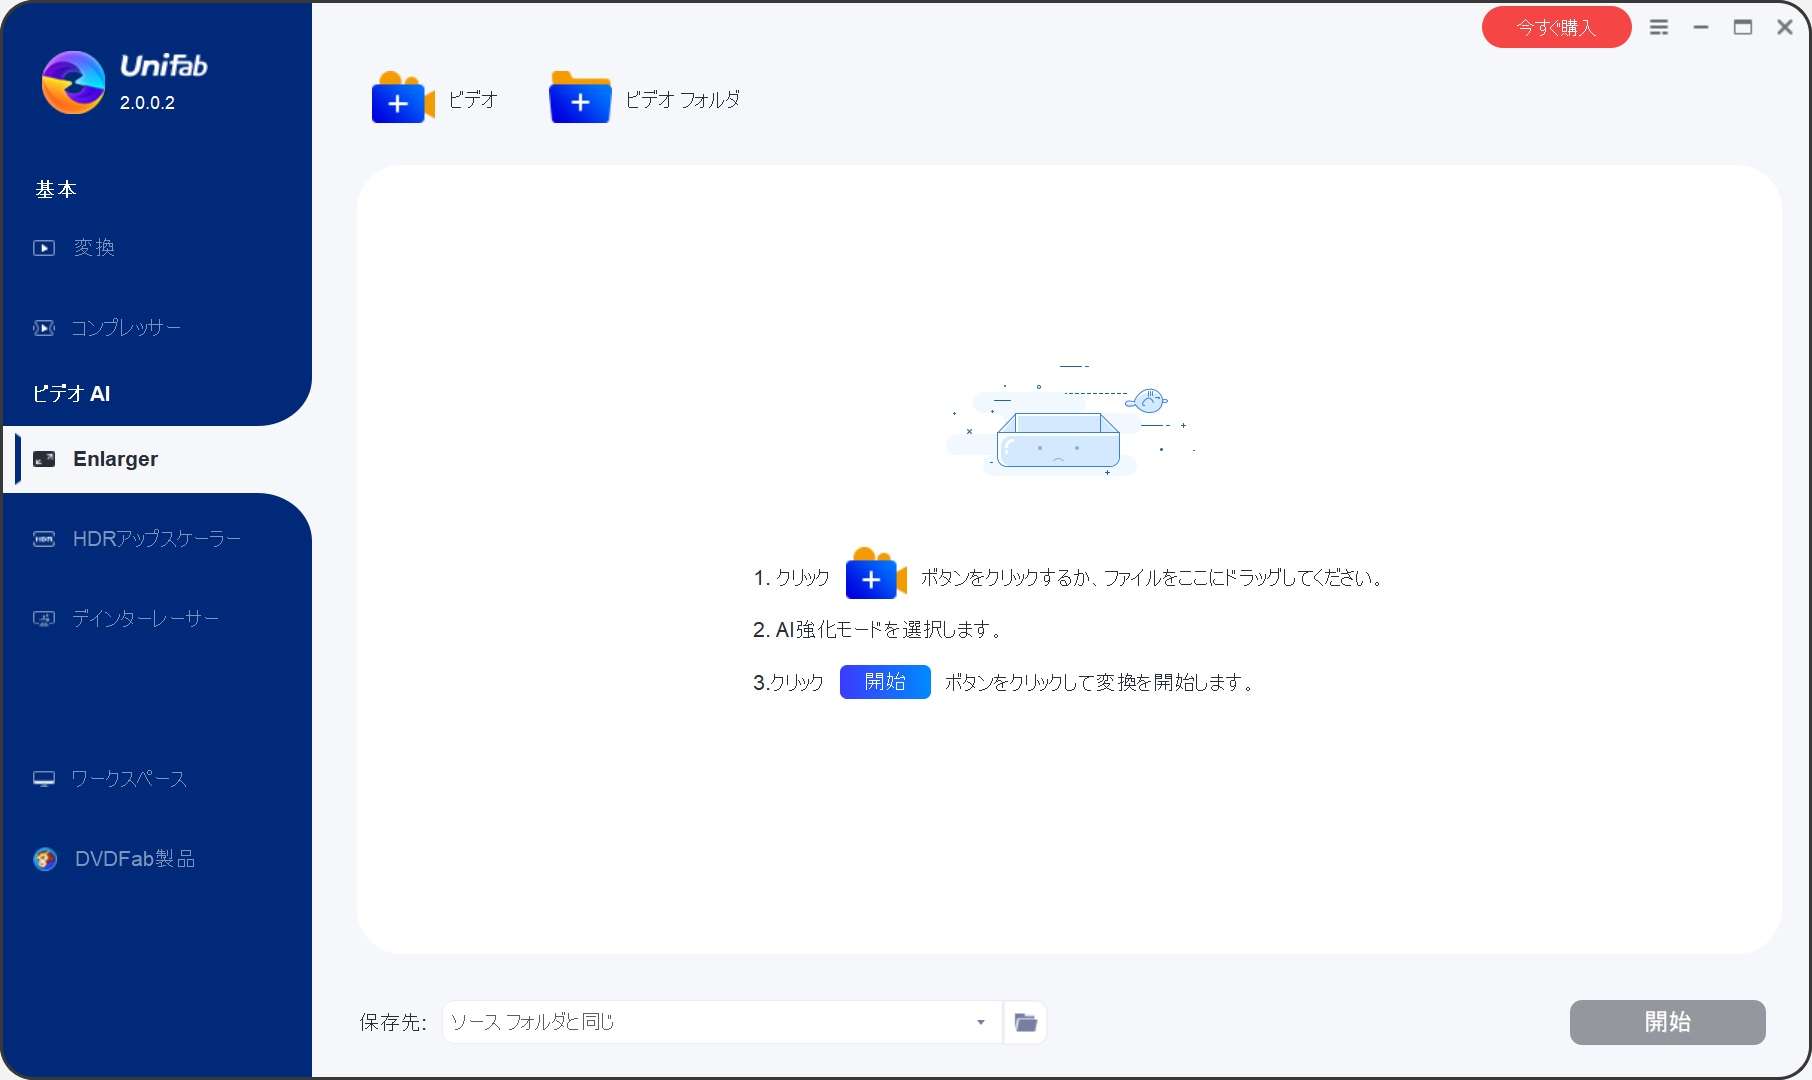This screenshot has height=1080, width=1812.
Task: Minimize the Unifab window
Action: coord(1701,28)
